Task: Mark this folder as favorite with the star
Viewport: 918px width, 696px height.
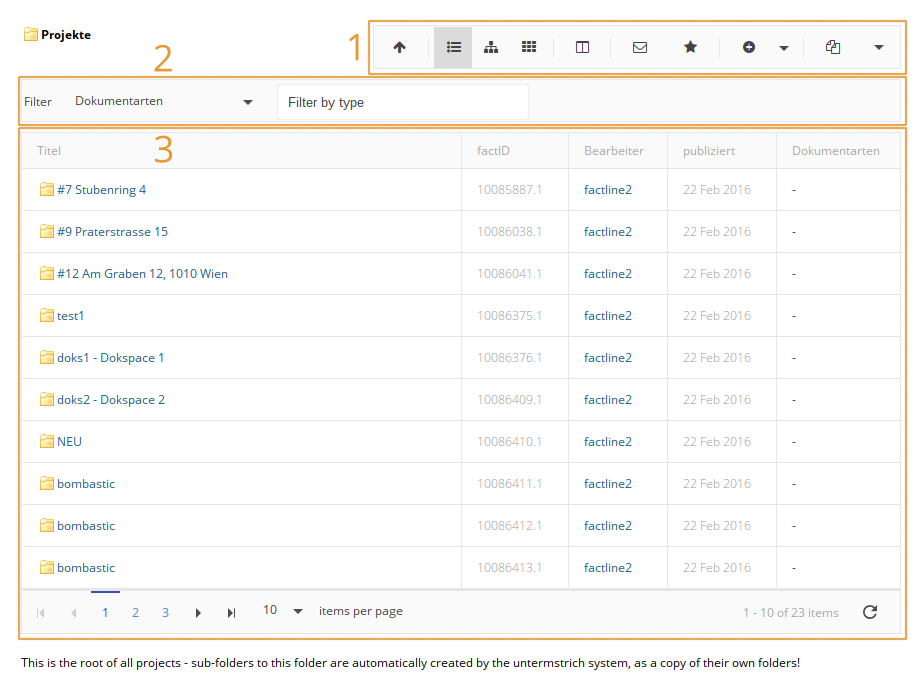Action: click(x=690, y=47)
